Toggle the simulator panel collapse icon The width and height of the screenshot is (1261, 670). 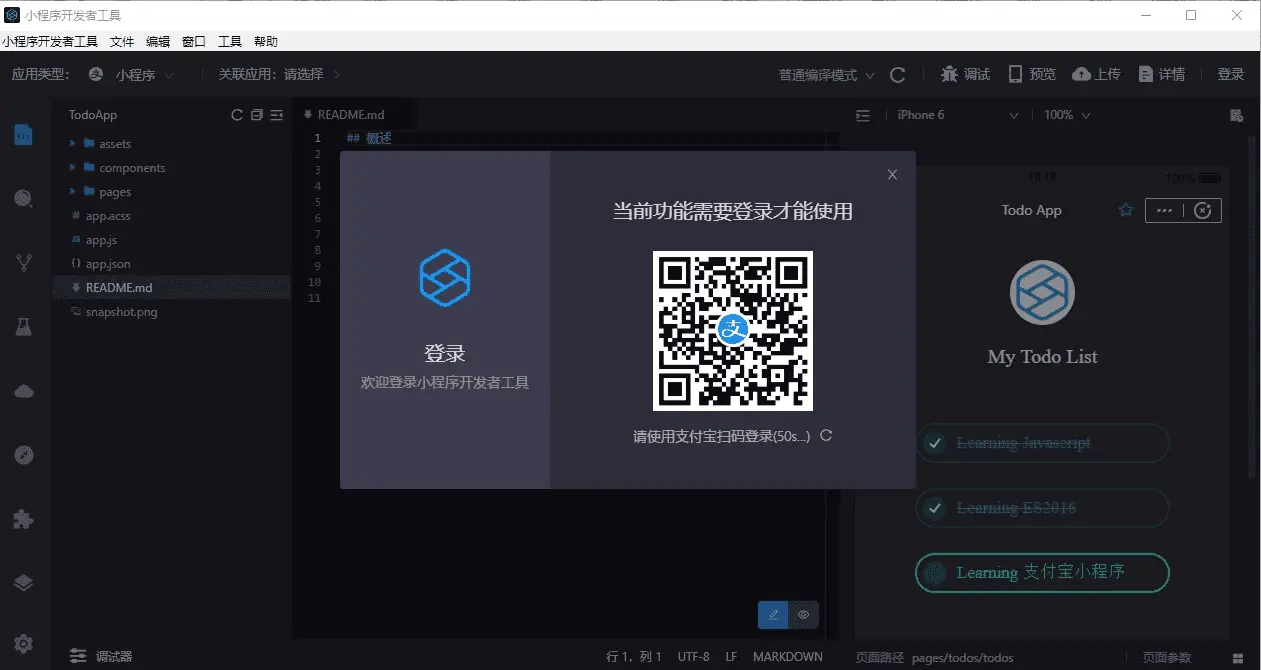click(x=863, y=115)
